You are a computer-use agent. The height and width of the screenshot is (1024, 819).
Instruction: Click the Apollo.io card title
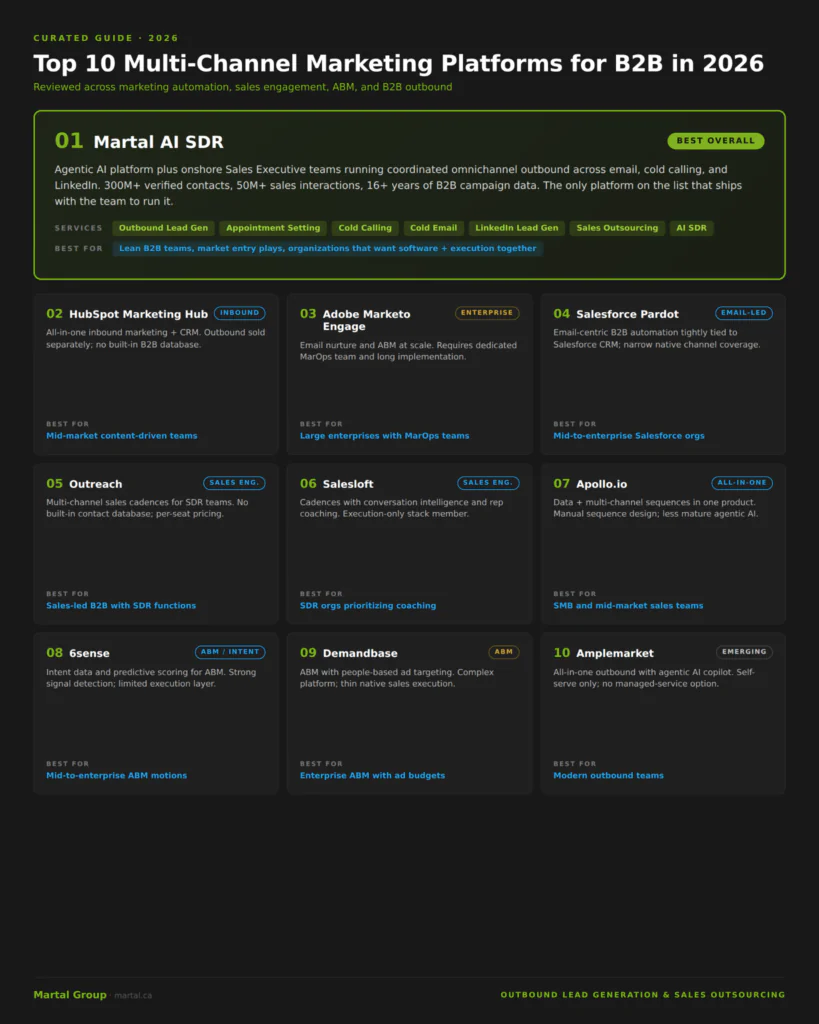coord(602,484)
